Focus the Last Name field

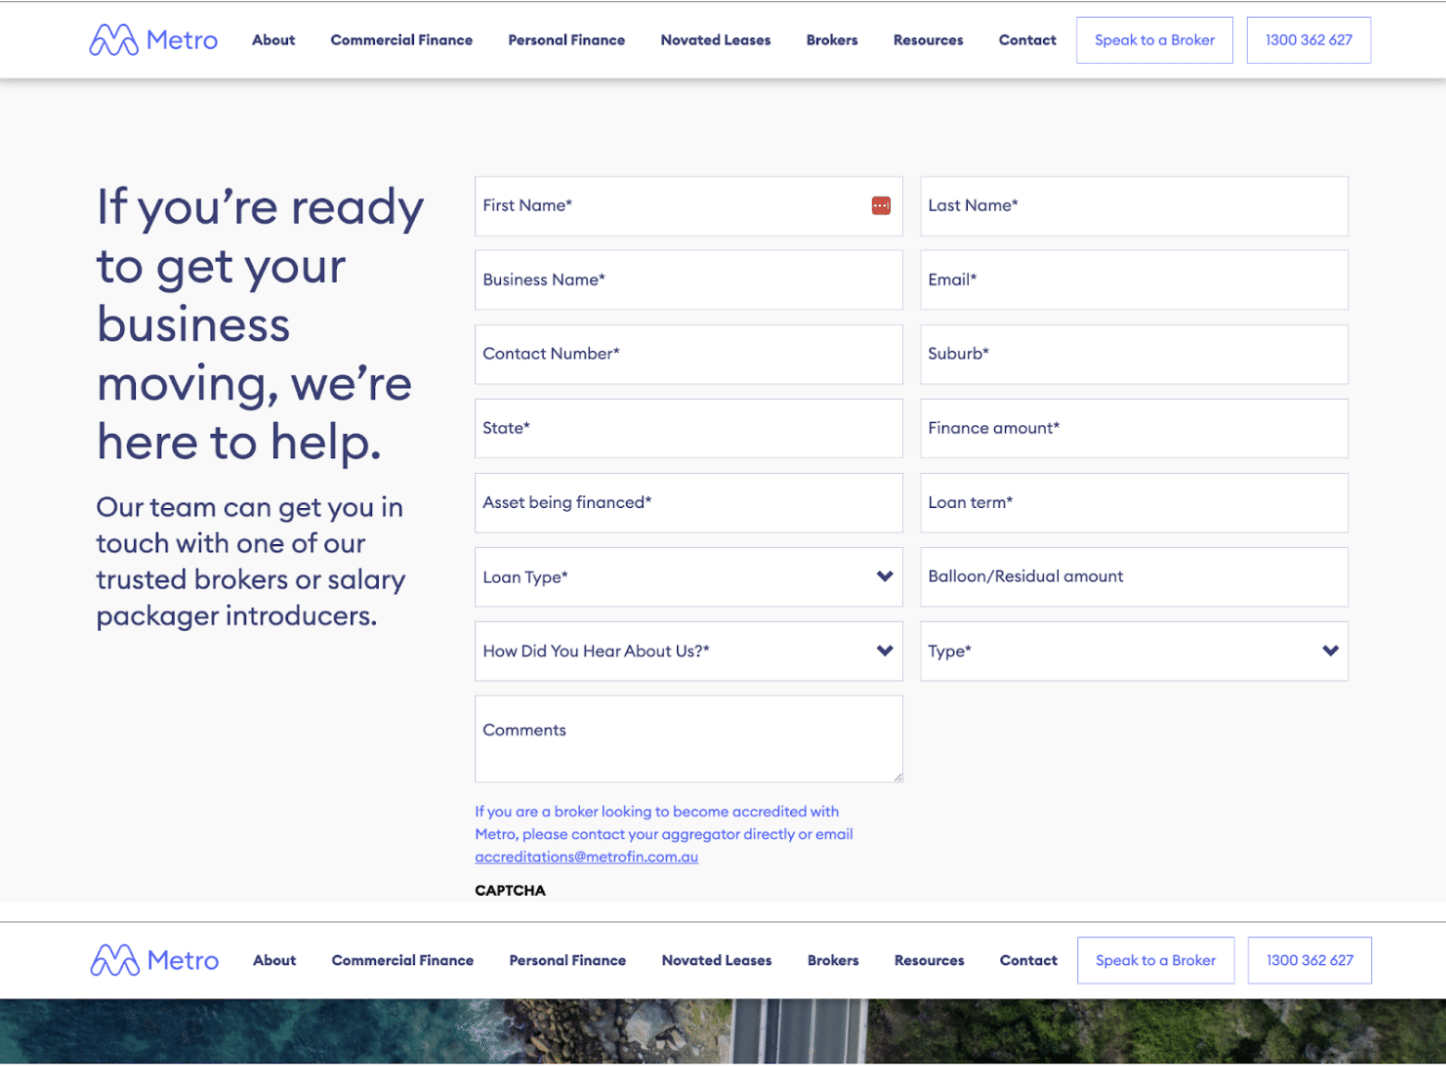point(1133,206)
